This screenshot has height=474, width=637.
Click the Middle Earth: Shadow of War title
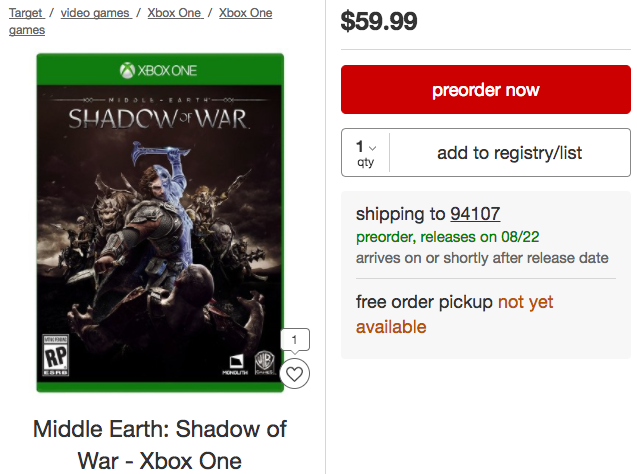tap(160, 444)
